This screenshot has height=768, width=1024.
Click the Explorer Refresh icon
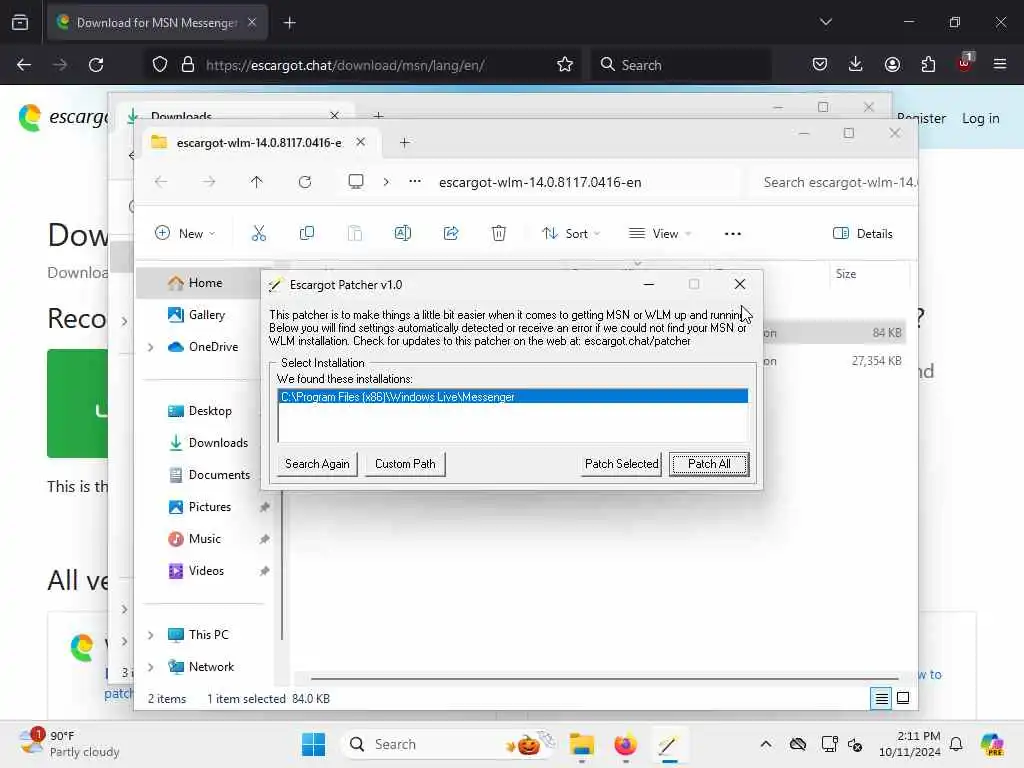click(x=305, y=182)
